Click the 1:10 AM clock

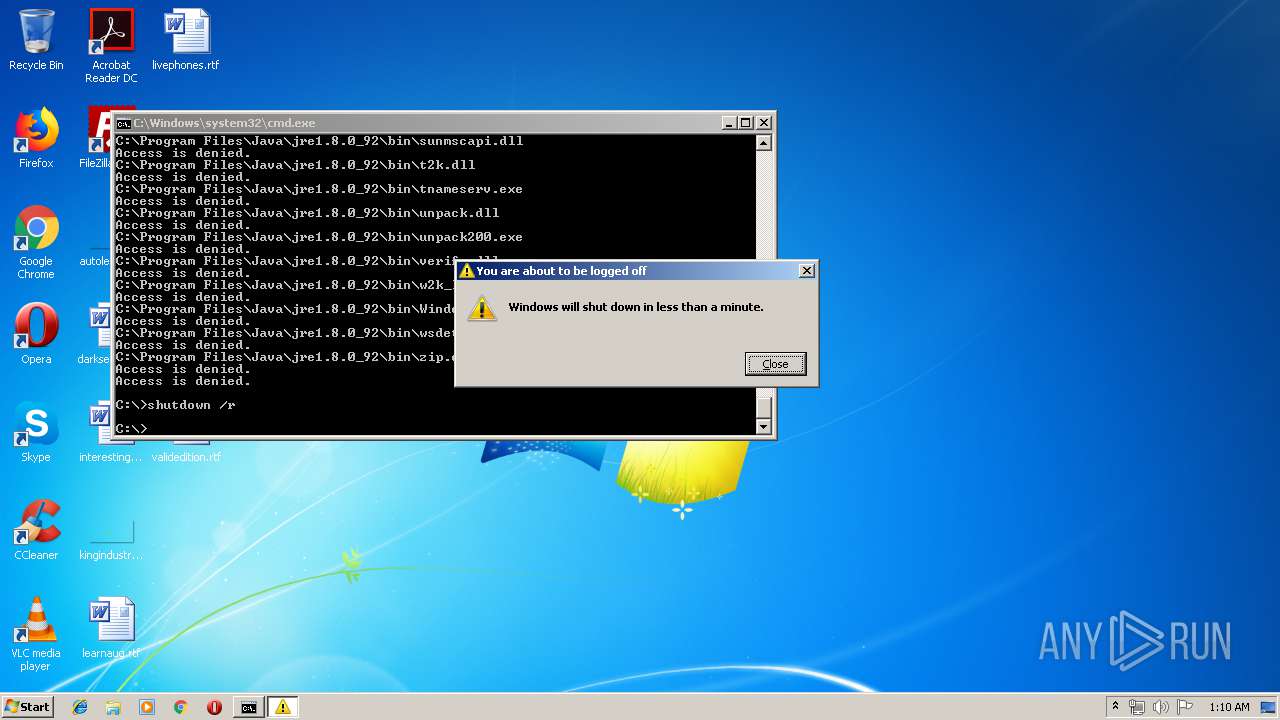coord(1229,707)
